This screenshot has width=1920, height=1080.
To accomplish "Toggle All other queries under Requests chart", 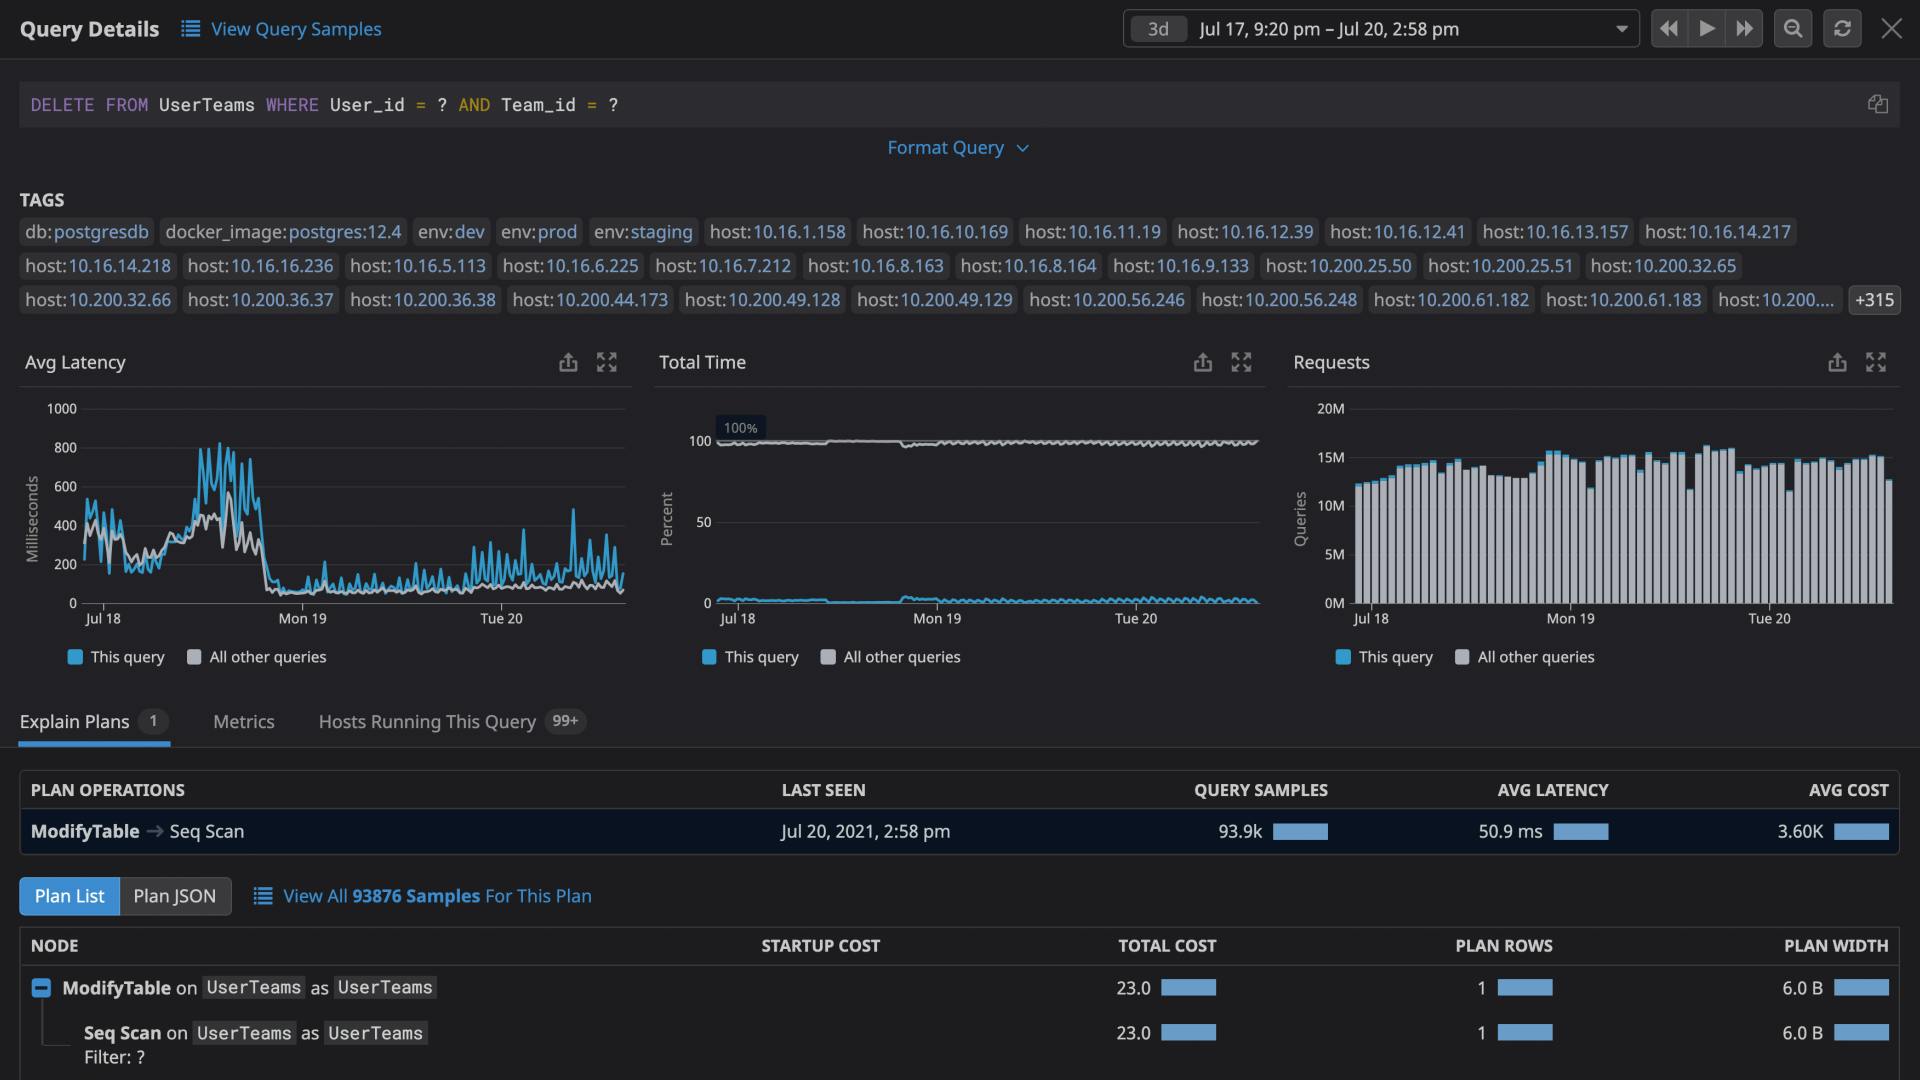I will coord(1523,657).
